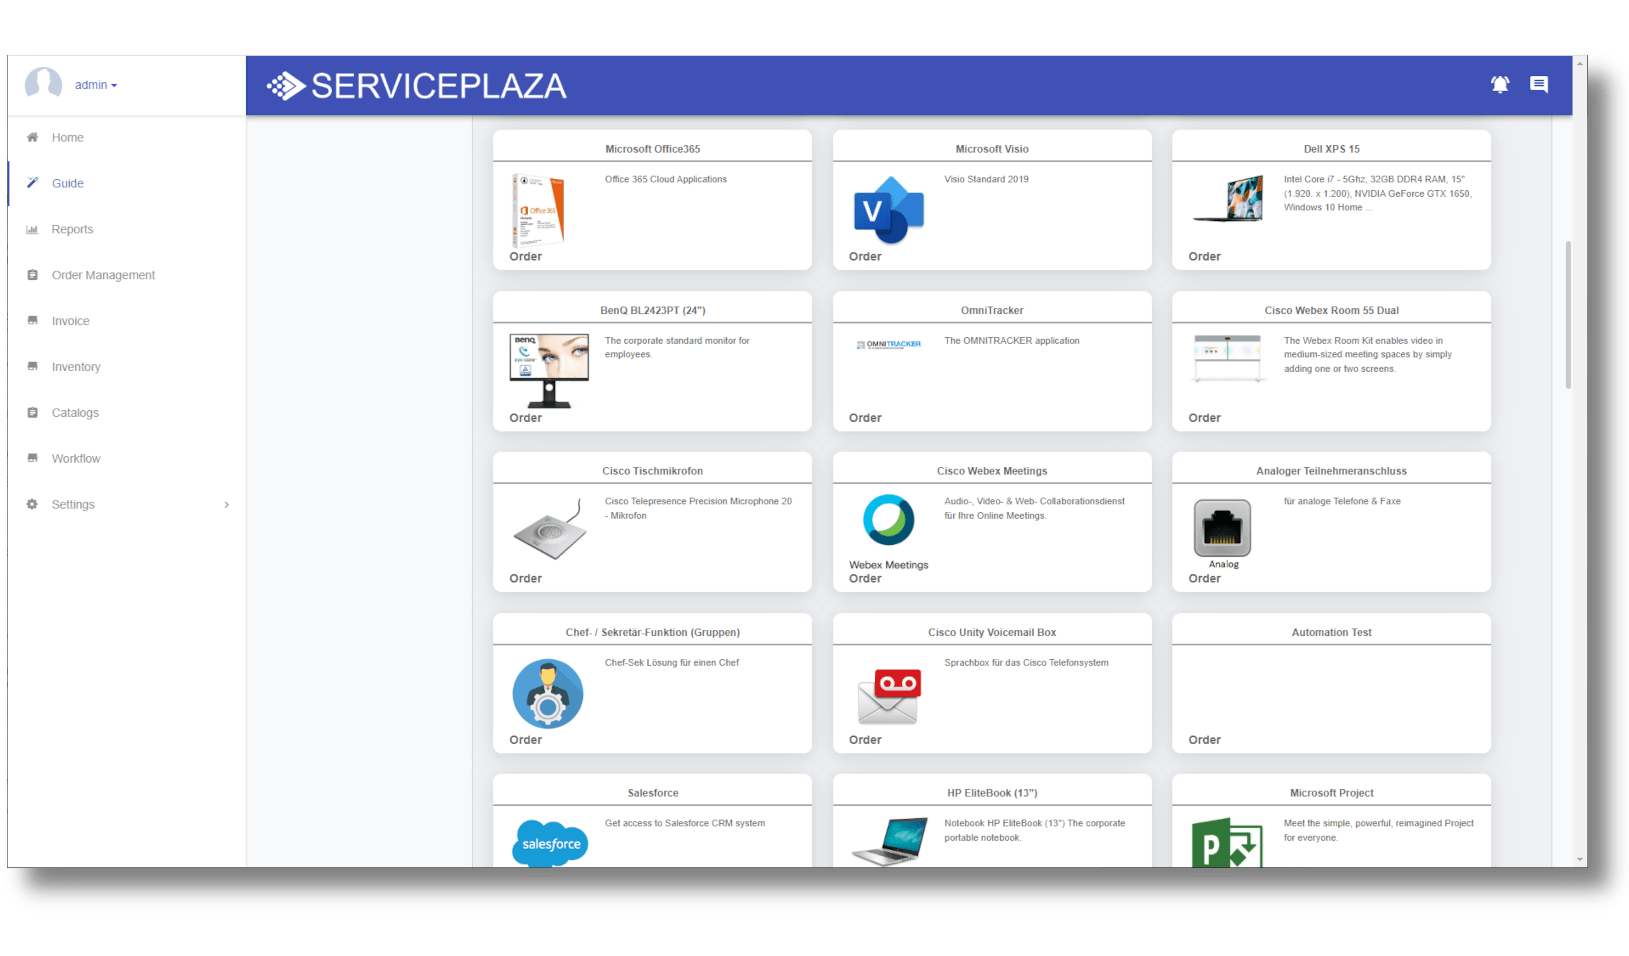Viewport: 1629px width, 956px height.
Task: Click the Microsoft Project logo
Action: (1227, 843)
